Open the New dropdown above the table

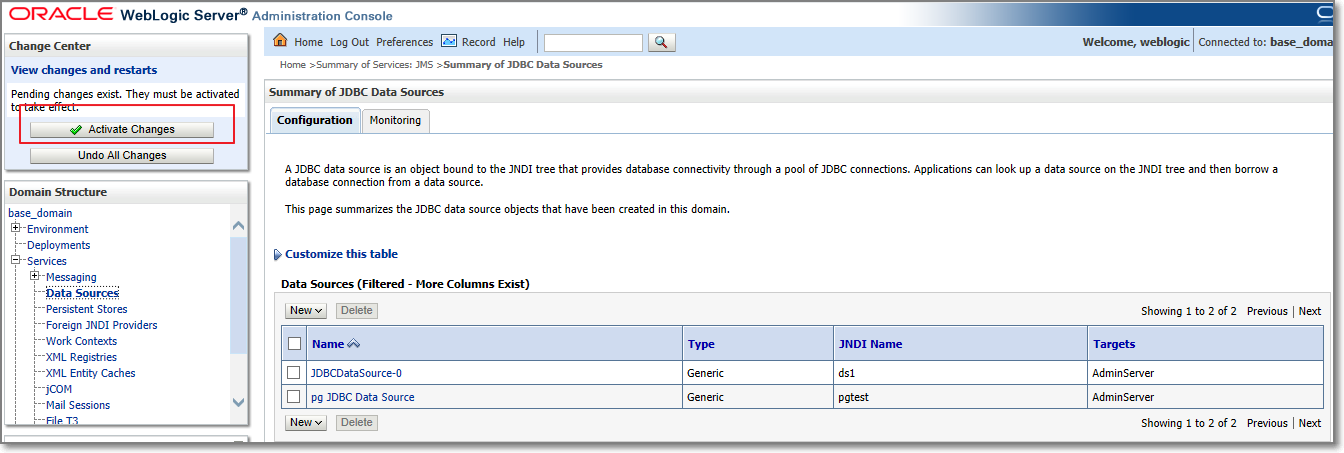(305, 311)
